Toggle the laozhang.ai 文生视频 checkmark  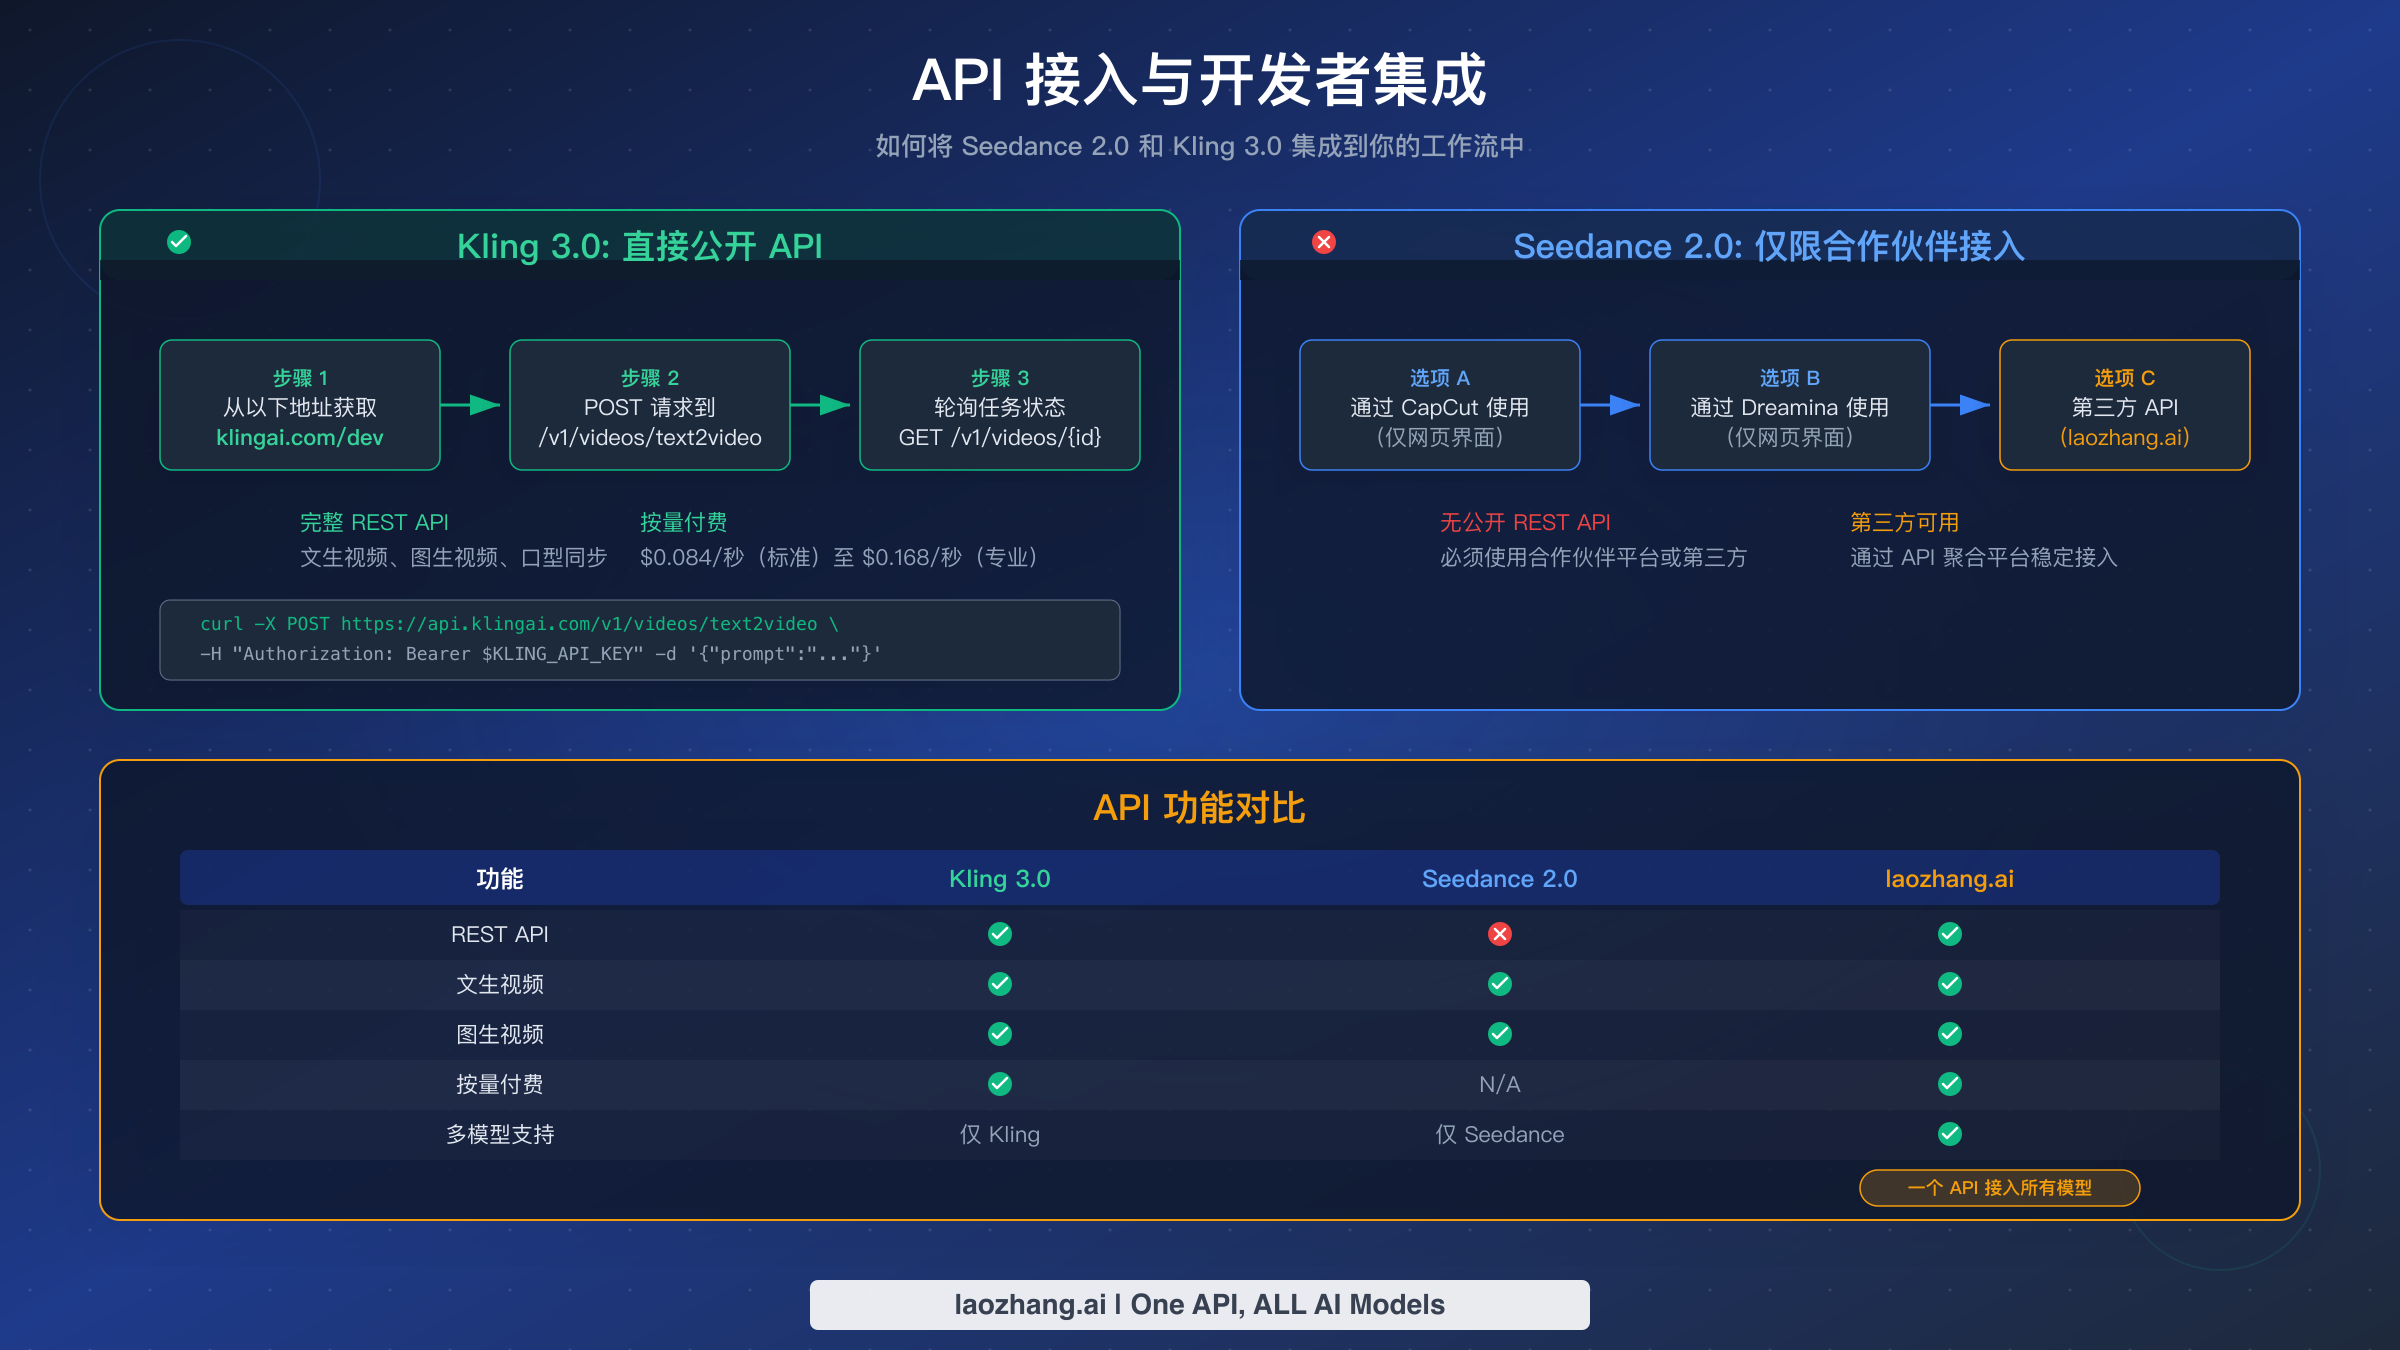tap(1948, 984)
